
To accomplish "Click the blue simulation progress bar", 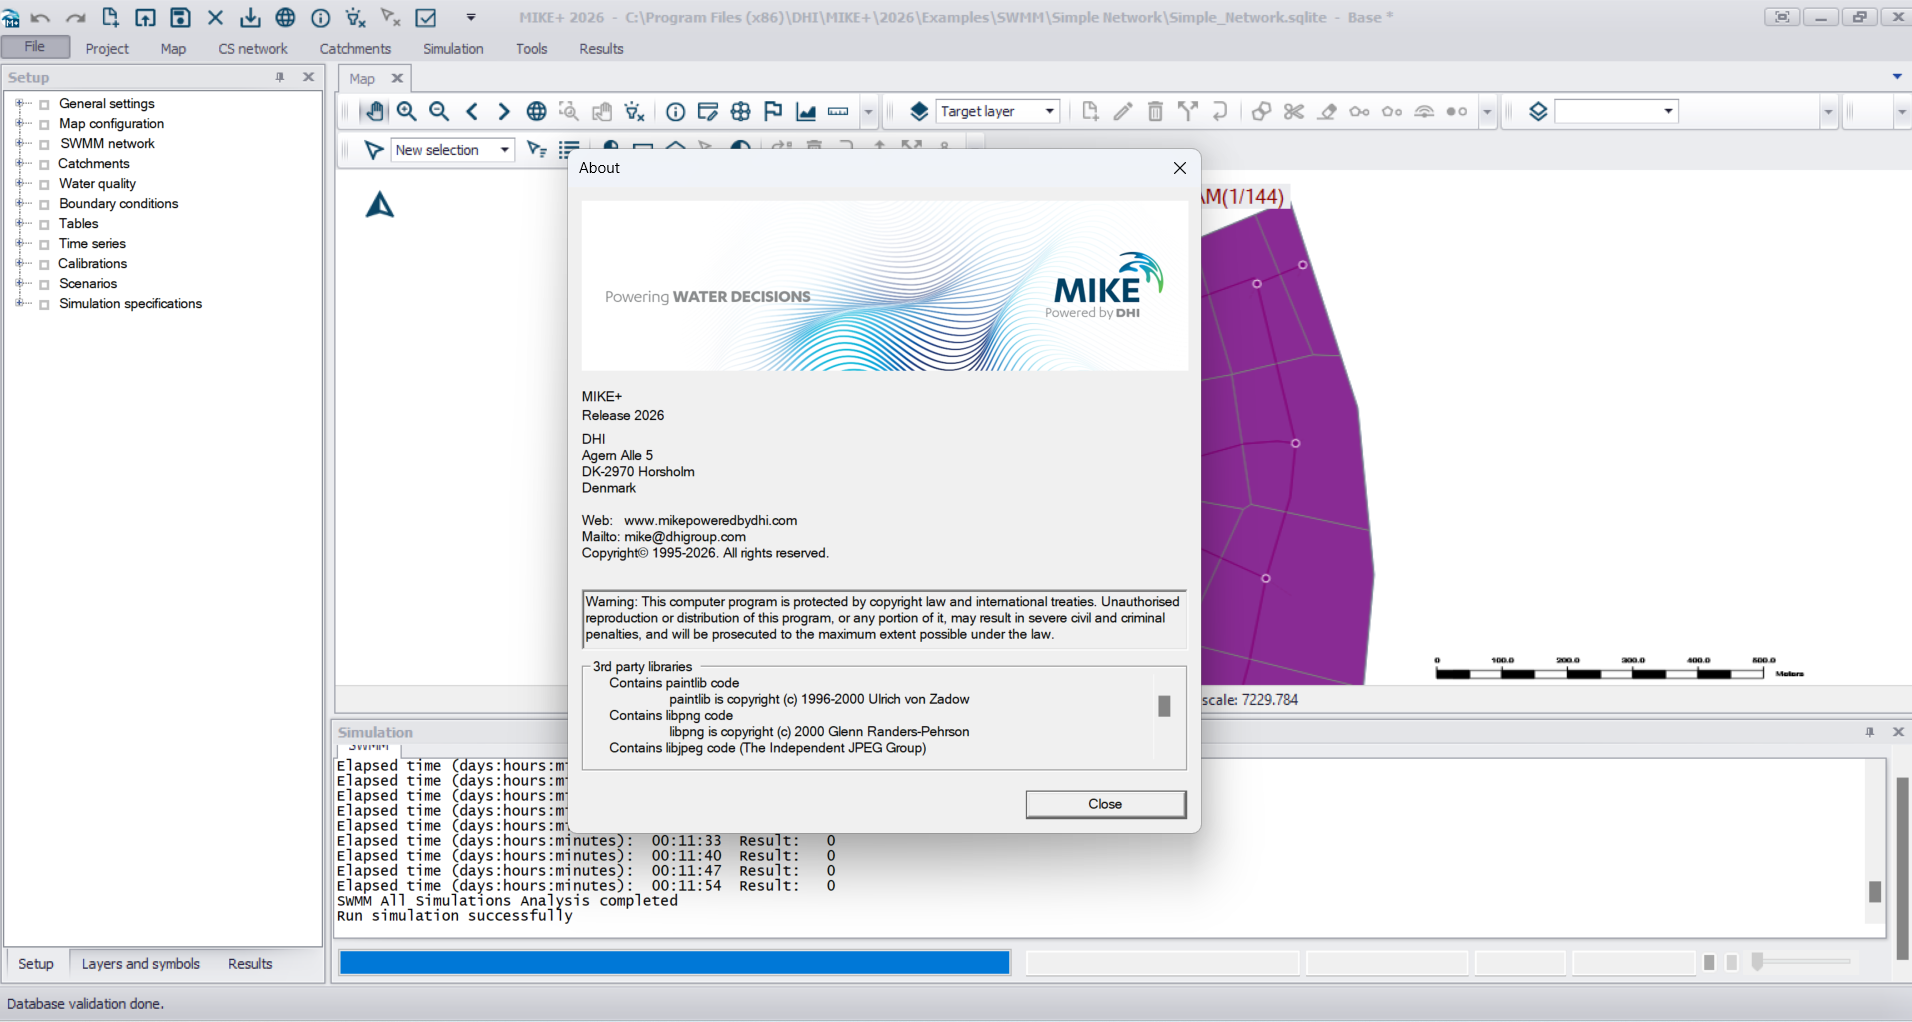I will (x=675, y=962).
